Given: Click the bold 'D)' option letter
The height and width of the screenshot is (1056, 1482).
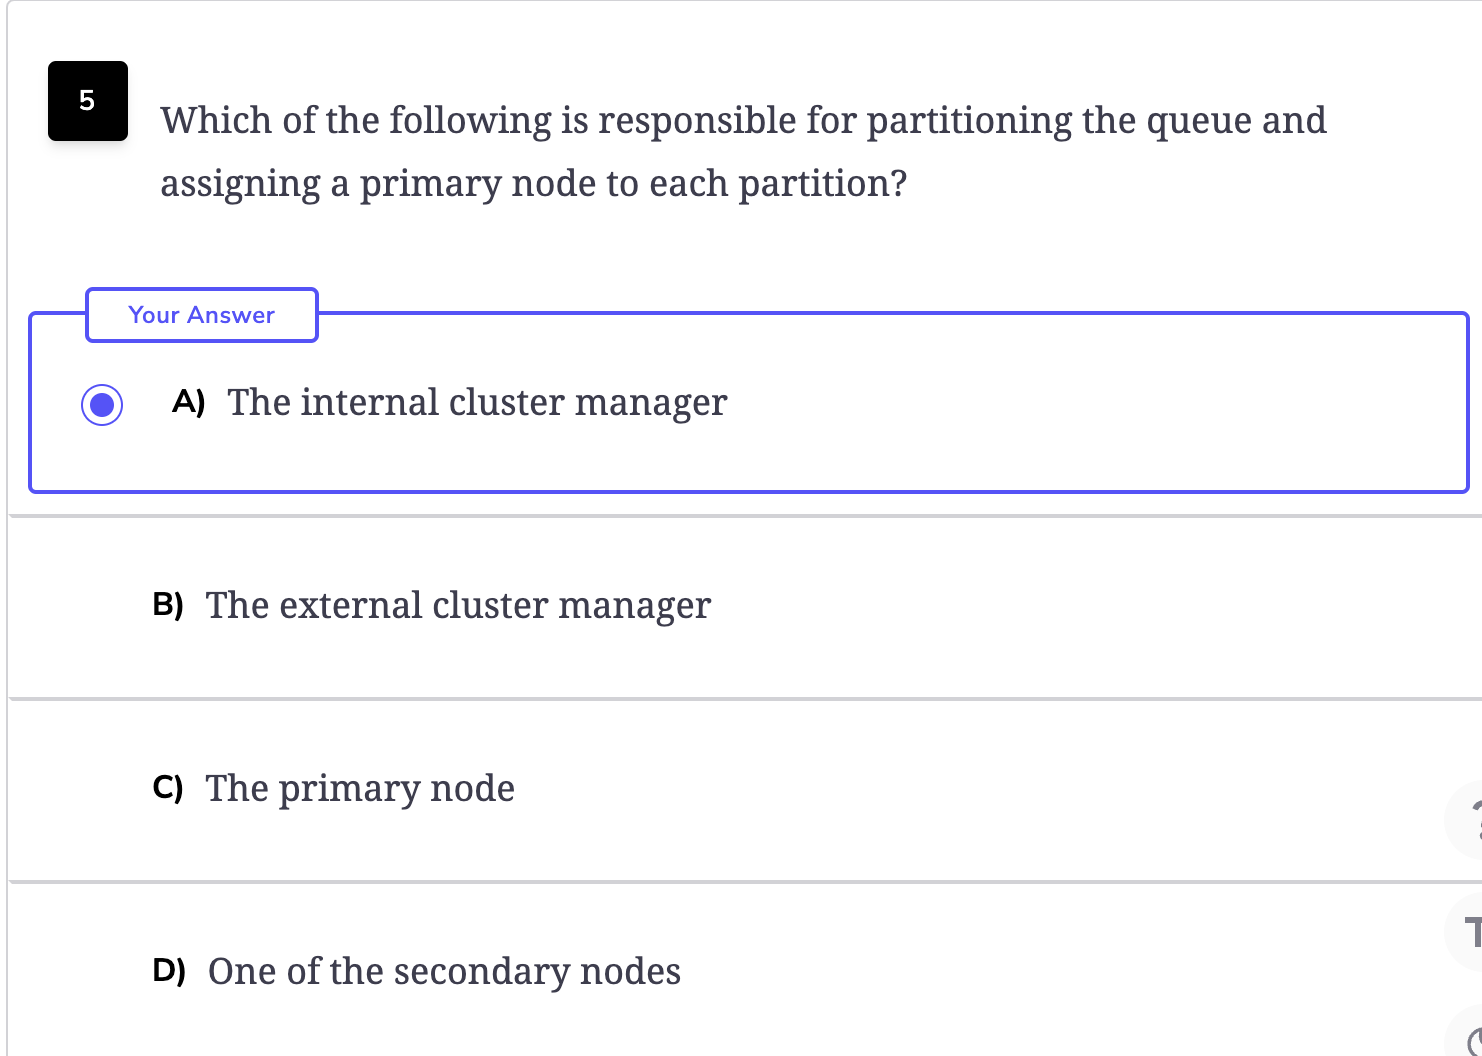Looking at the screenshot, I should 169,971.
